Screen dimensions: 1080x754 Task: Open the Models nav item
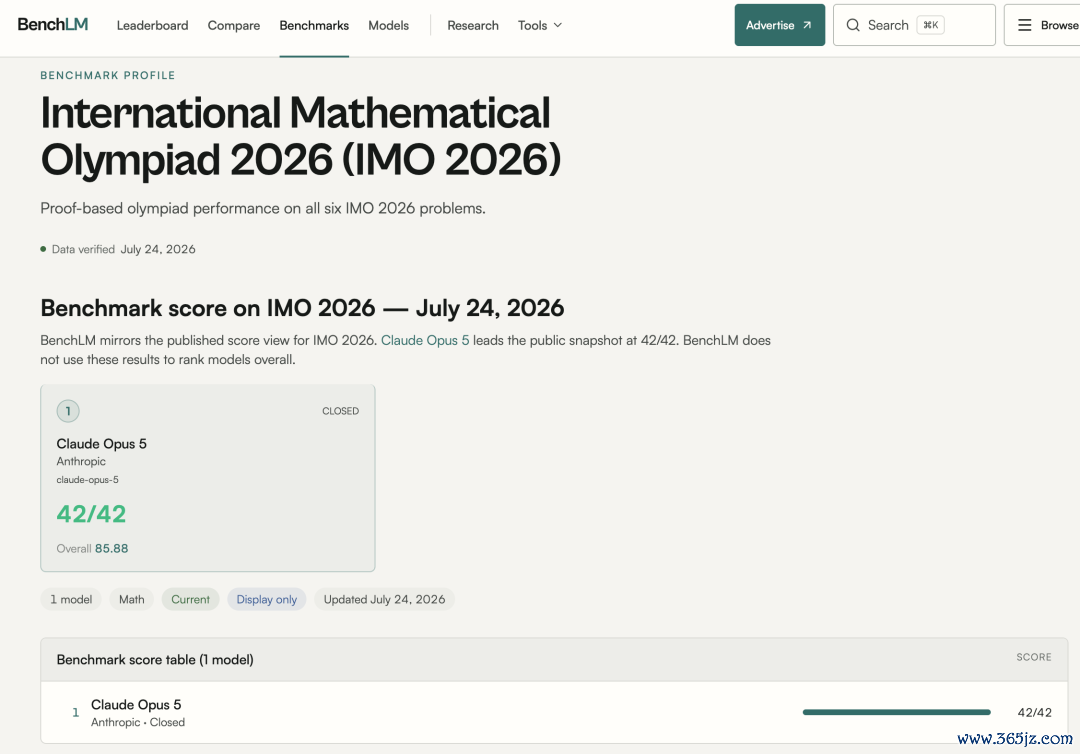tap(388, 25)
